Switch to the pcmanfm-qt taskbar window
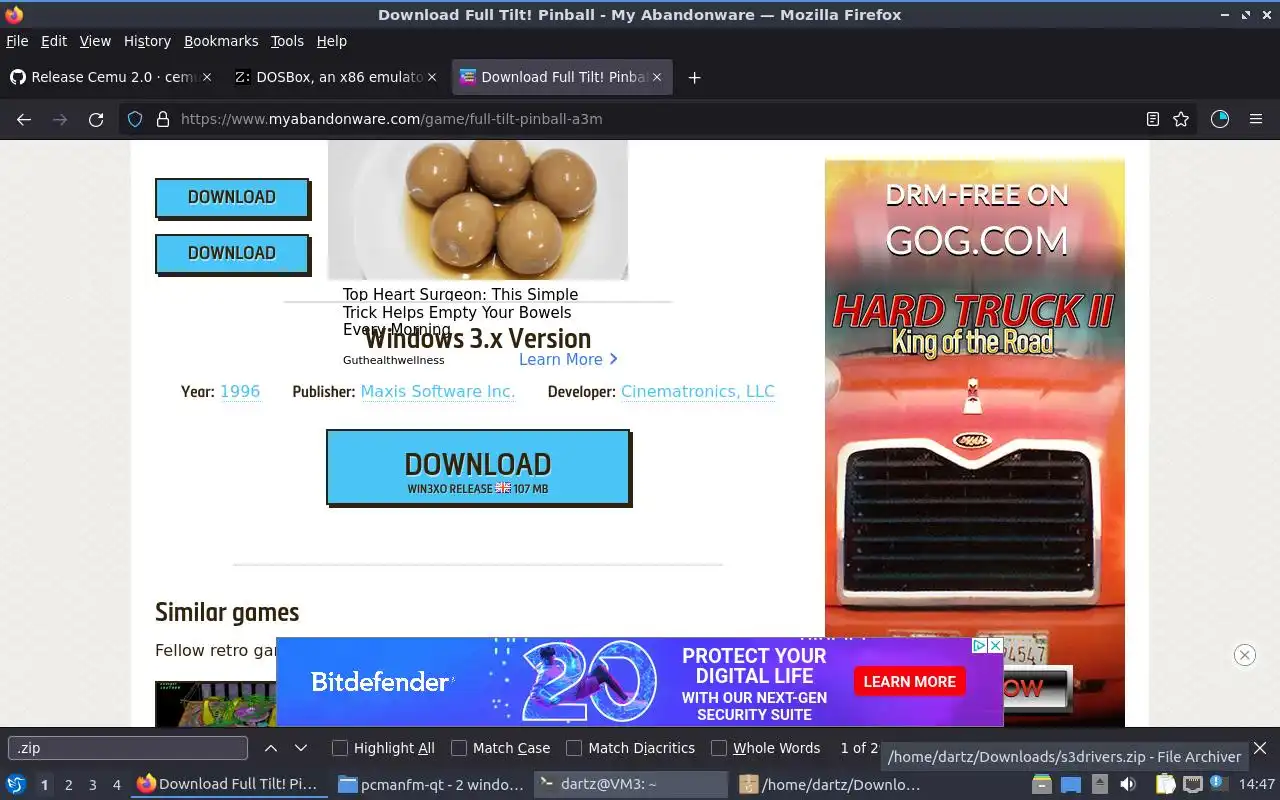1280x800 pixels. [x=430, y=784]
